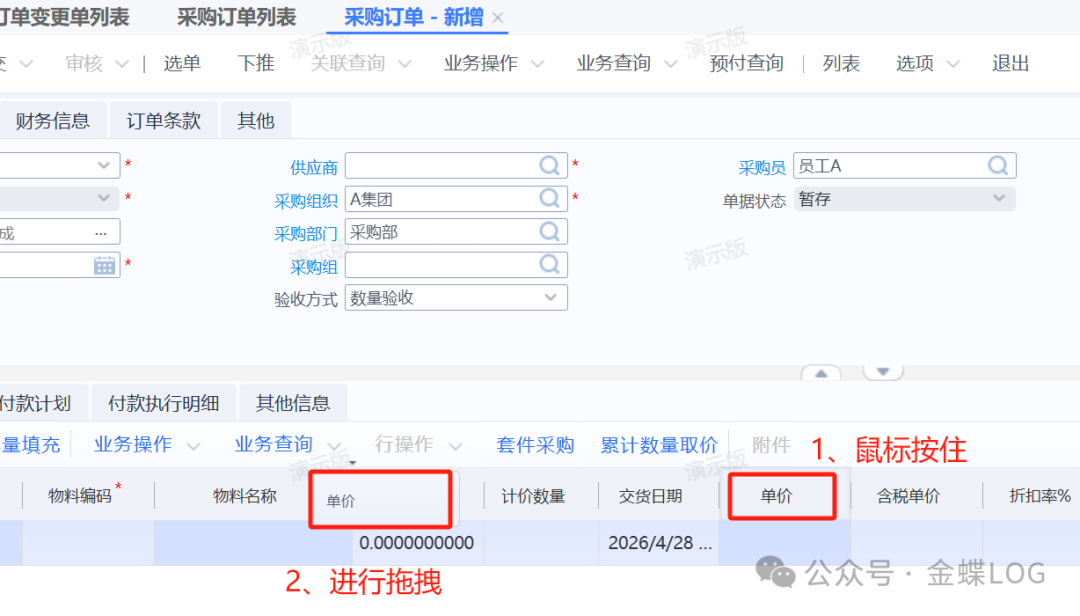Click the search icon in 采购部门 field
This screenshot has width=1080, height=616.
pyautogui.click(x=550, y=232)
